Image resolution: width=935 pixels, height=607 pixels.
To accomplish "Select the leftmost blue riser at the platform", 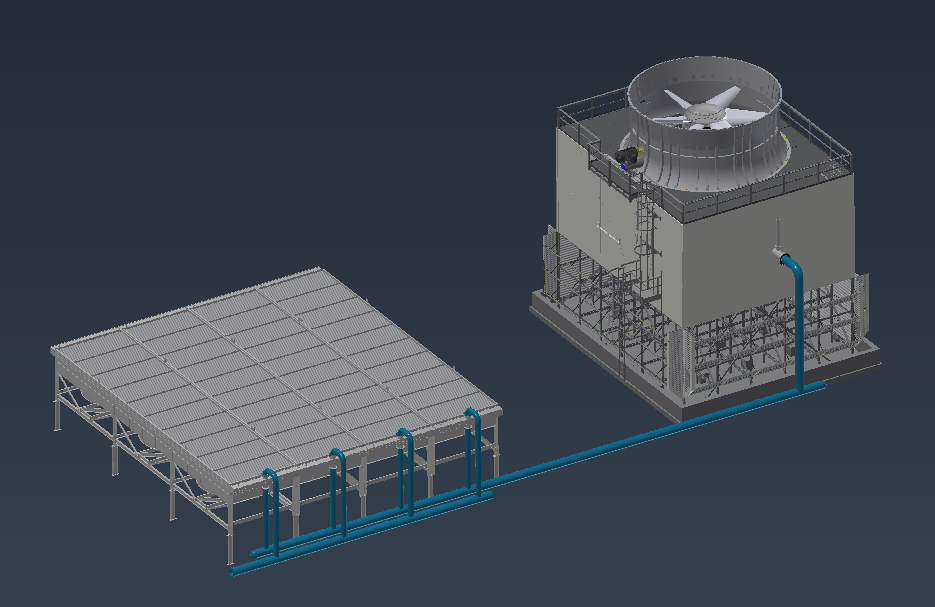I will 268,510.
